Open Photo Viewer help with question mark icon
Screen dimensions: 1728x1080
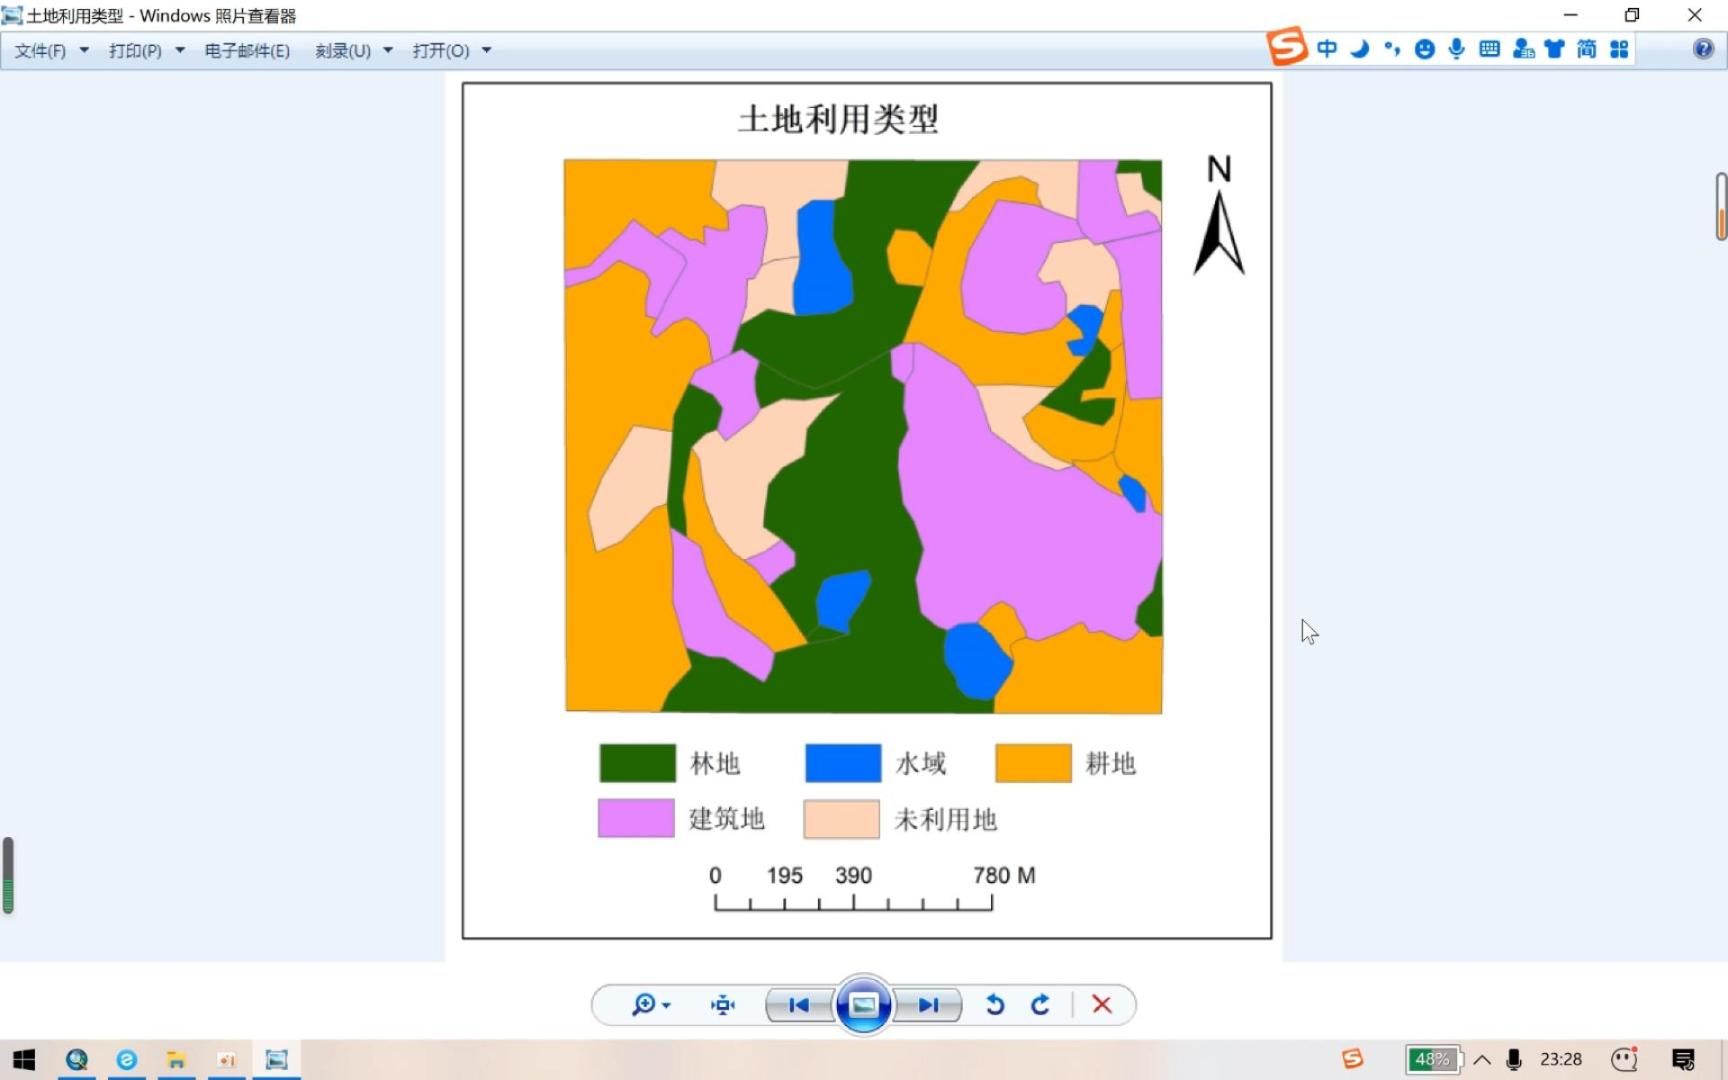(x=1702, y=49)
